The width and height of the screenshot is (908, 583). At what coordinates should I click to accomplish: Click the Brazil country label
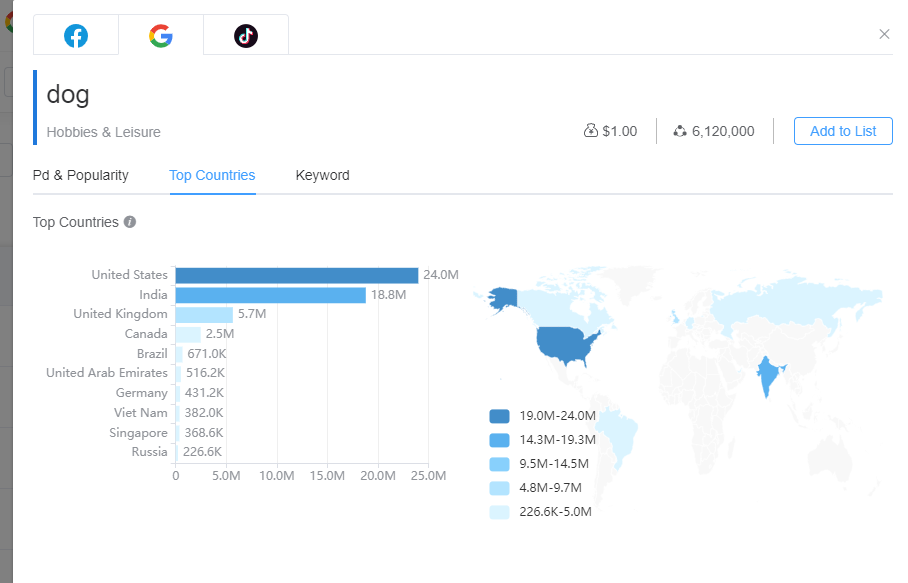[152, 354]
